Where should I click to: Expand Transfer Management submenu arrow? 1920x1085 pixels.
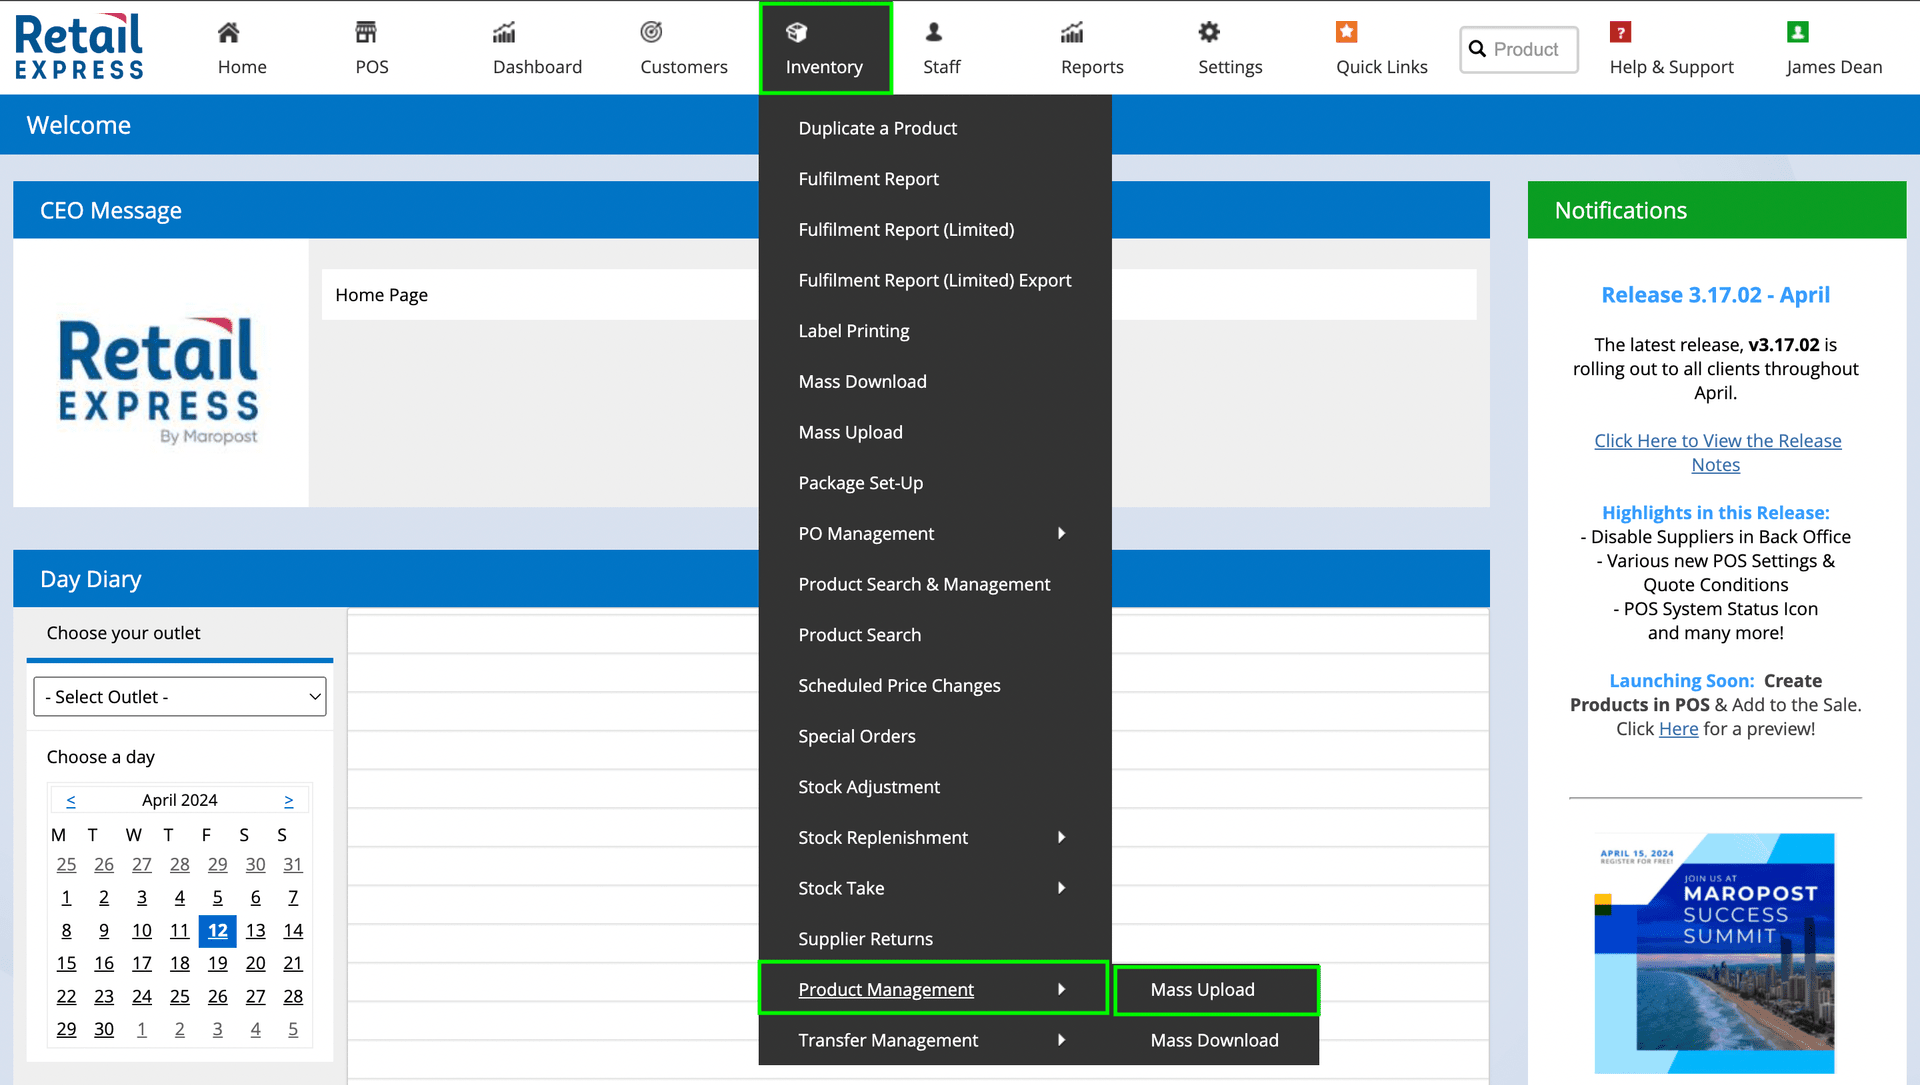[1062, 1040]
